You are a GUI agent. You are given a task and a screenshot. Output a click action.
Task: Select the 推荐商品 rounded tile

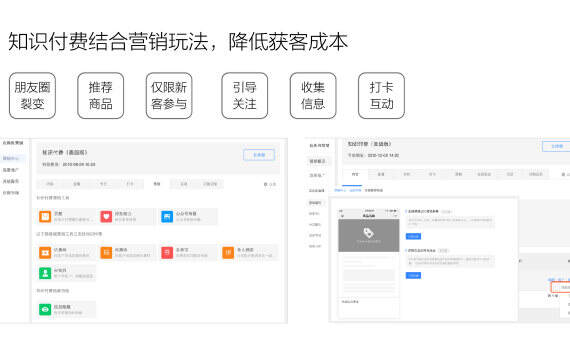click(101, 96)
